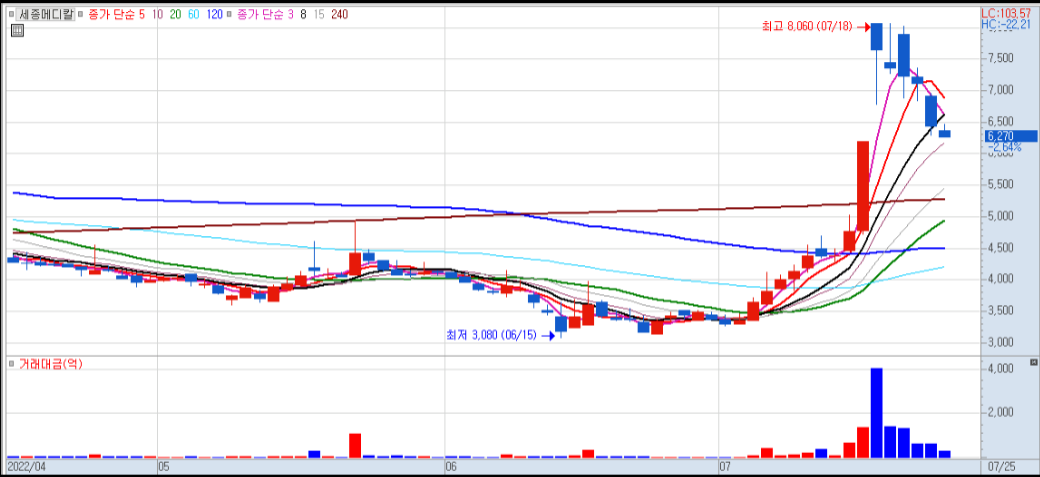The height and width of the screenshot is (477, 1040).
Task: Toggle square marker before 종가 단순 3
Action: point(230,14)
